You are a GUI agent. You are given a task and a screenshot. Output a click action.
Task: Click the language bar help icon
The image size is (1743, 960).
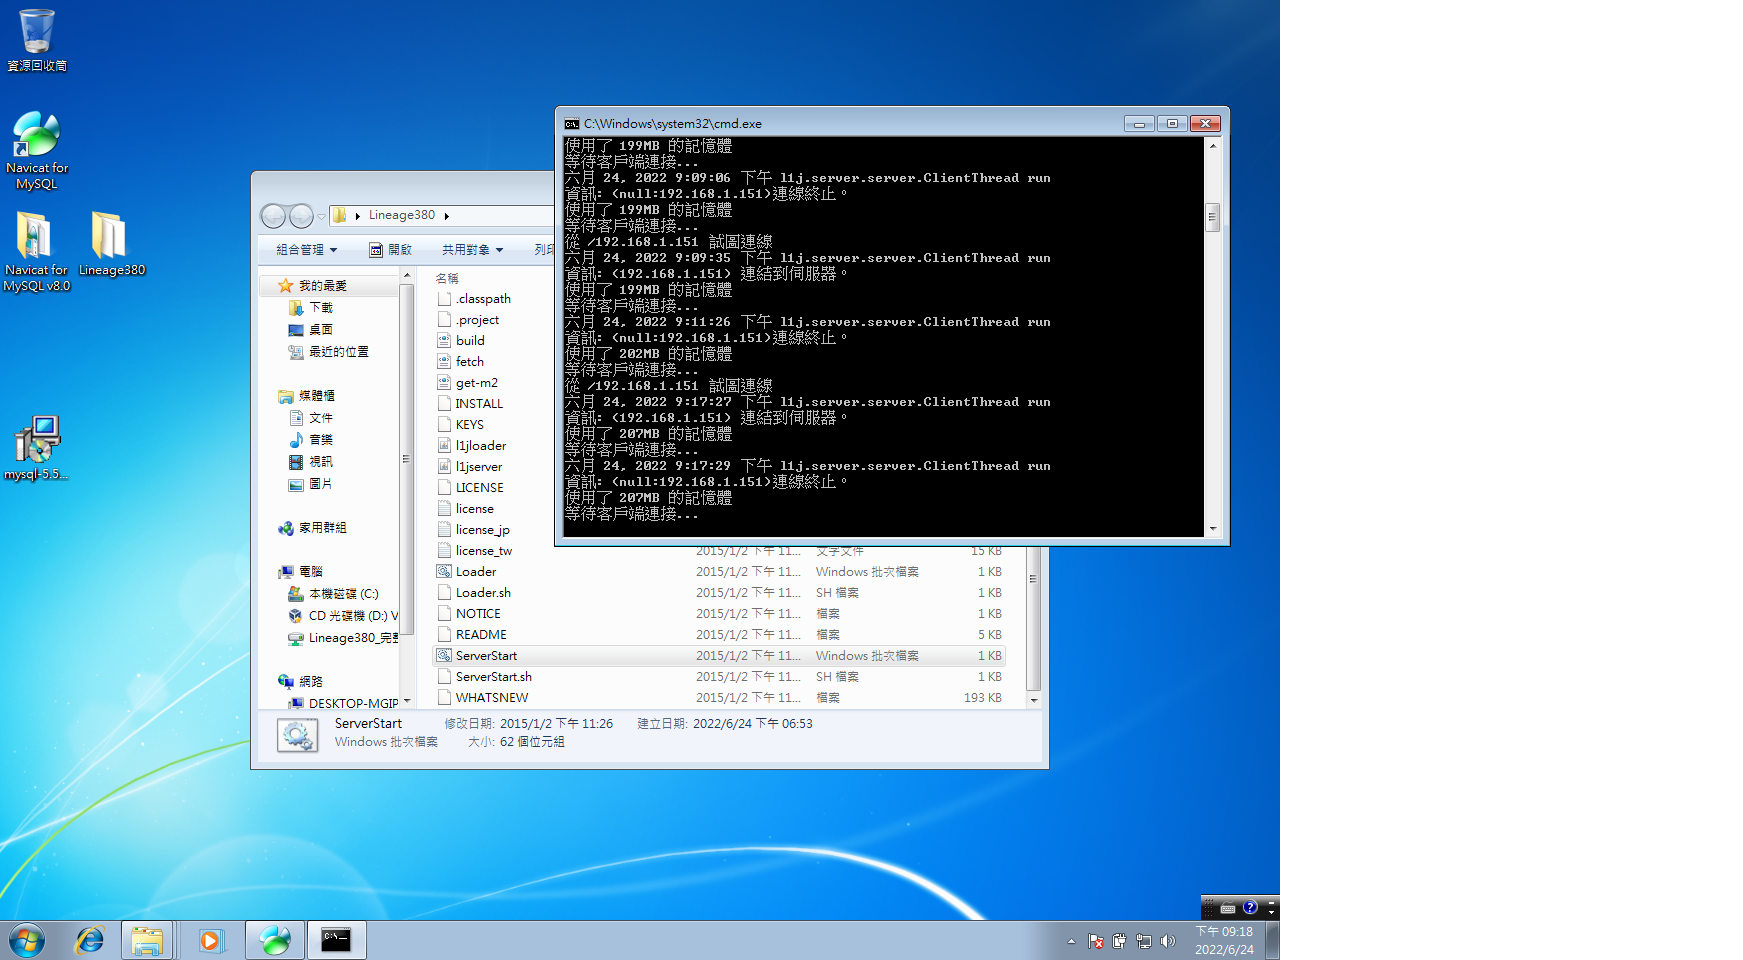(x=1250, y=908)
